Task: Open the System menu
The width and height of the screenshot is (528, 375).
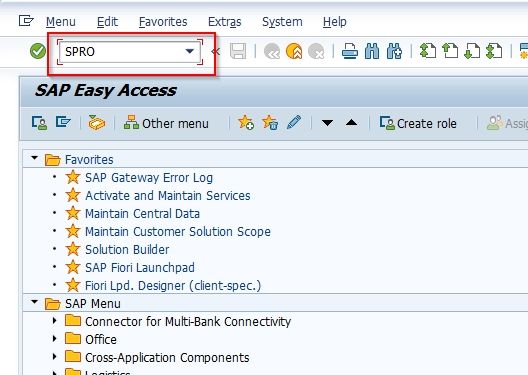Action: (x=282, y=22)
